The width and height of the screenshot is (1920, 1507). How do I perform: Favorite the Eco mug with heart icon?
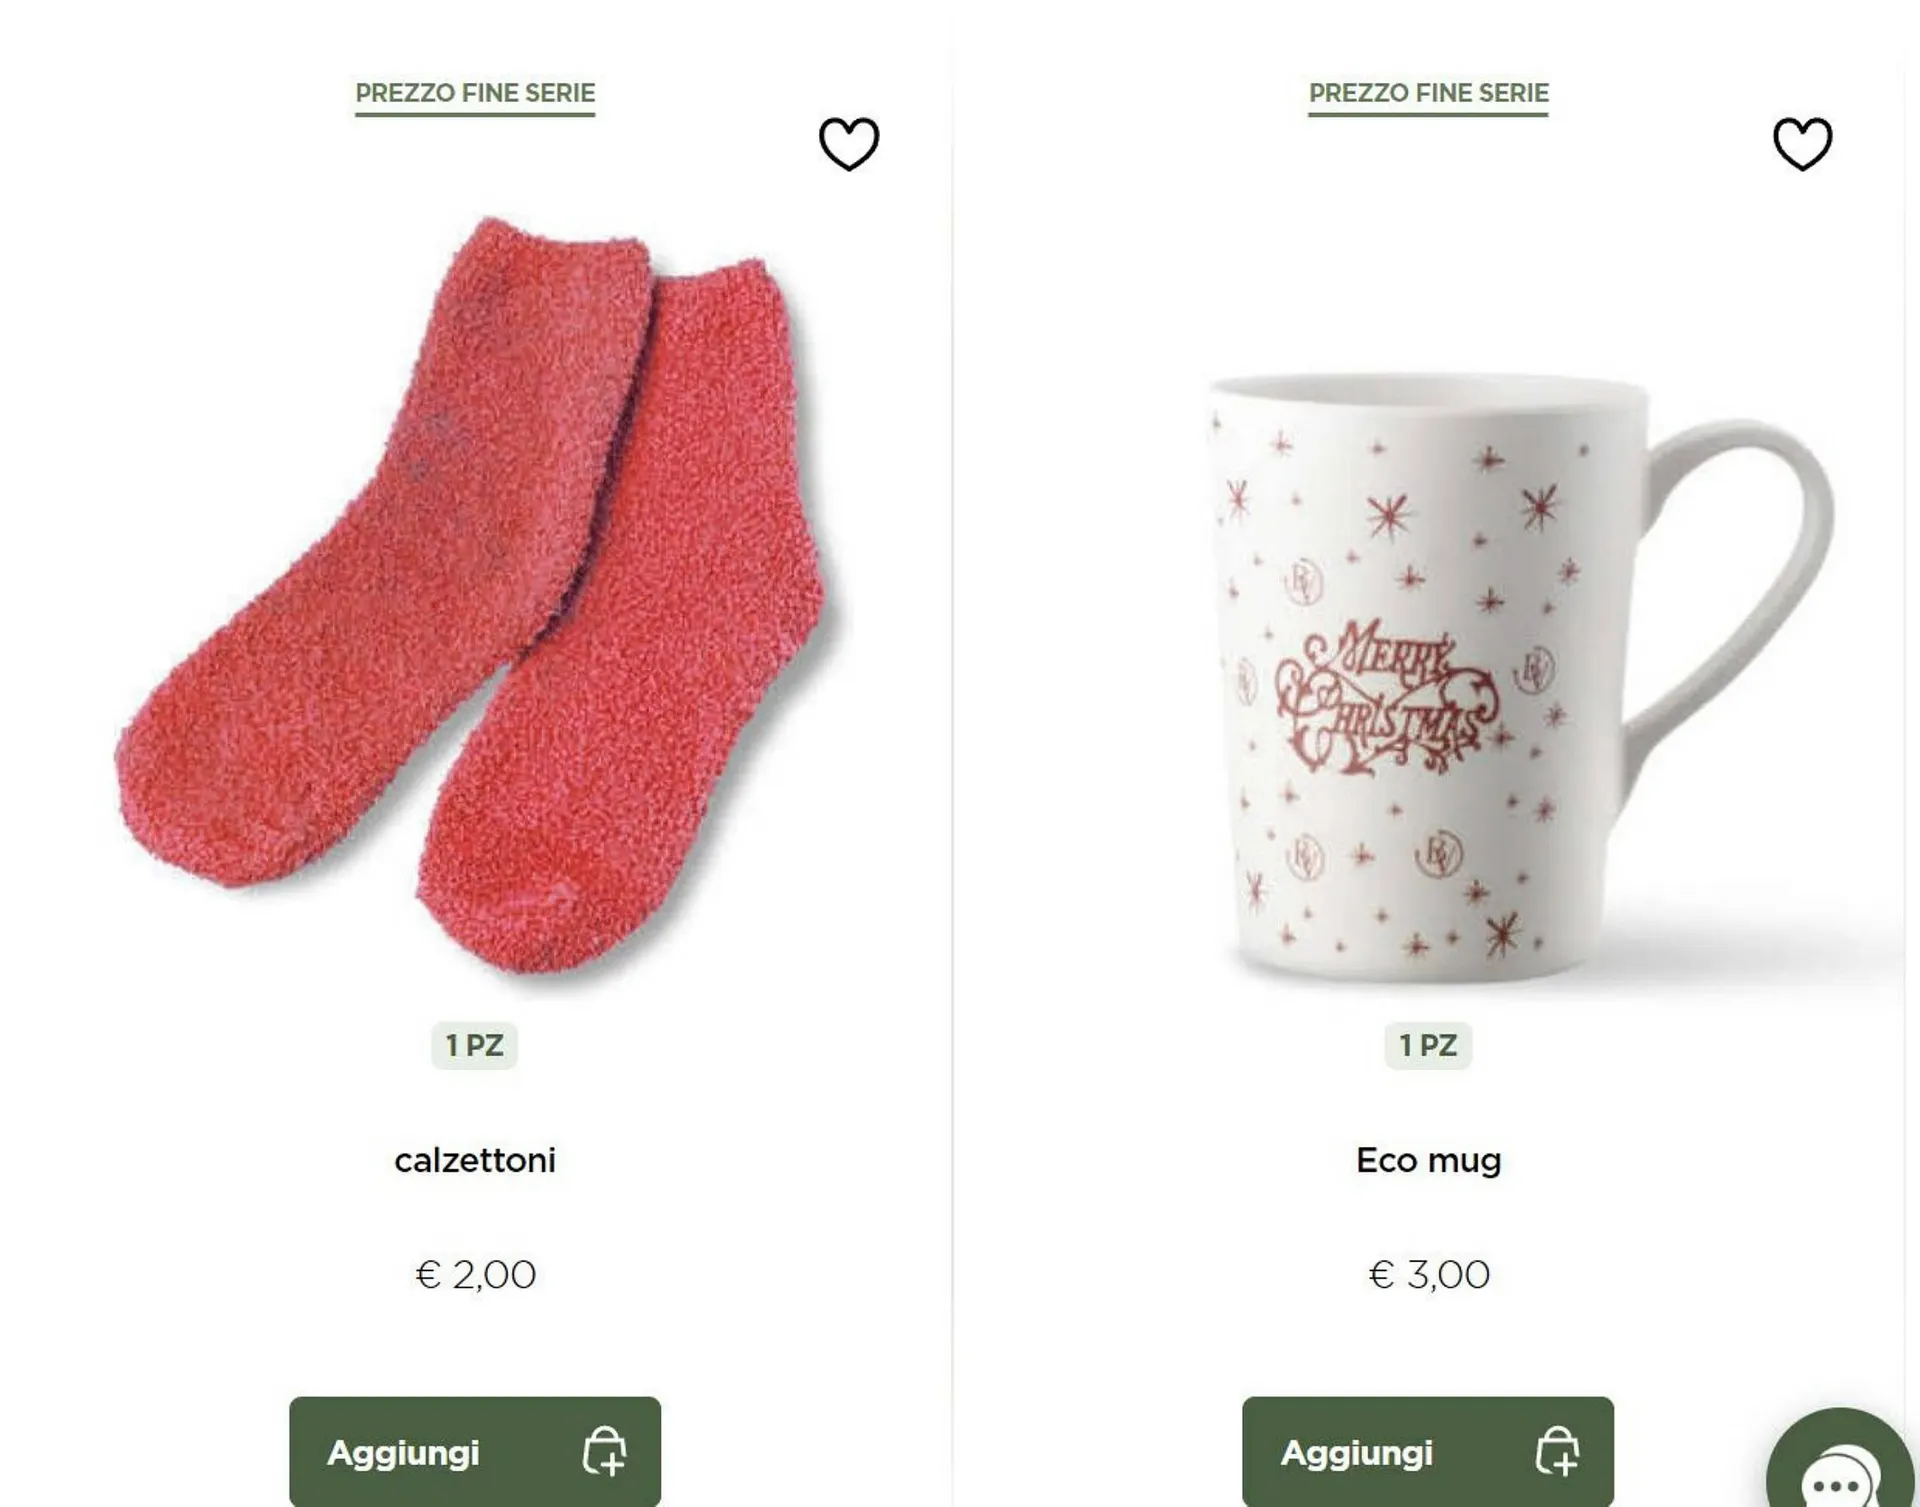pyautogui.click(x=1802, y=144)
